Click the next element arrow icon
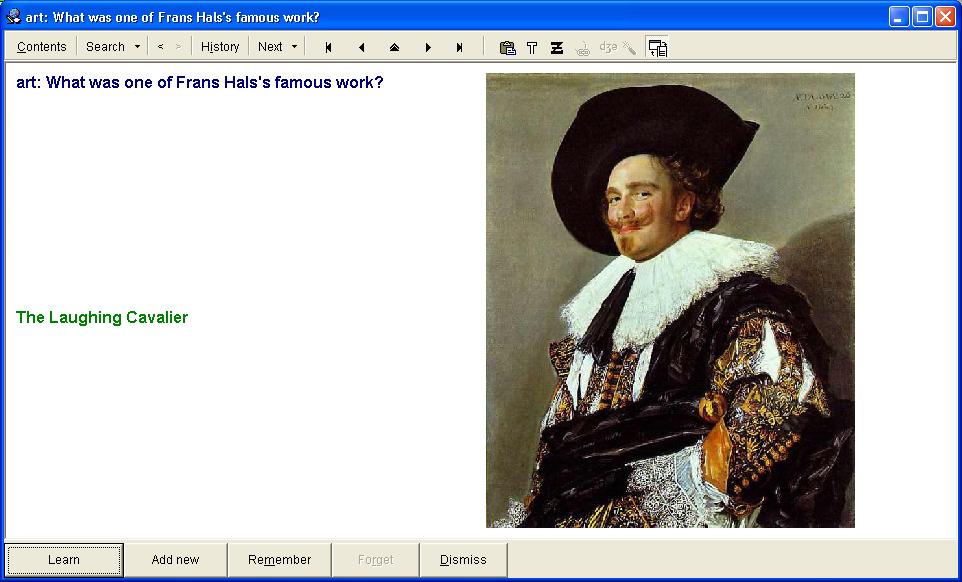The height and width of the screenshot is (582, 962). pos(428,47)
